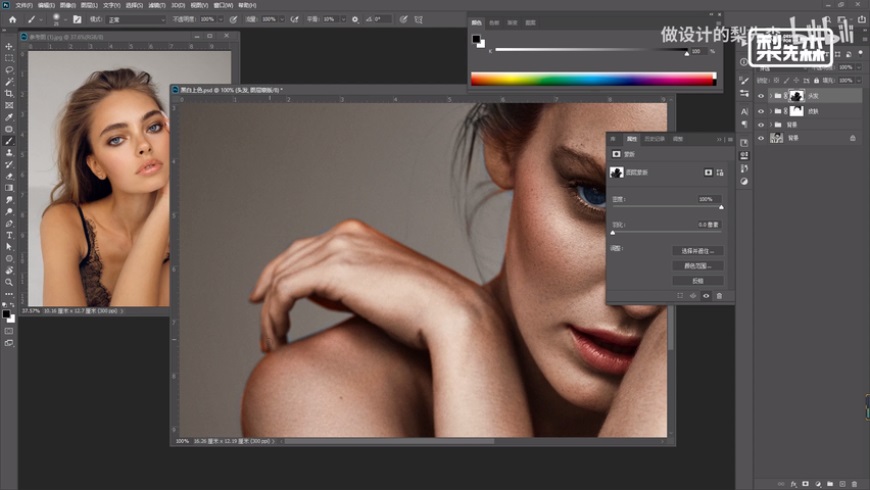The image size is (870, 490).
Task: Delete mask using trash icon in Properties
Action: coord(719,296)
